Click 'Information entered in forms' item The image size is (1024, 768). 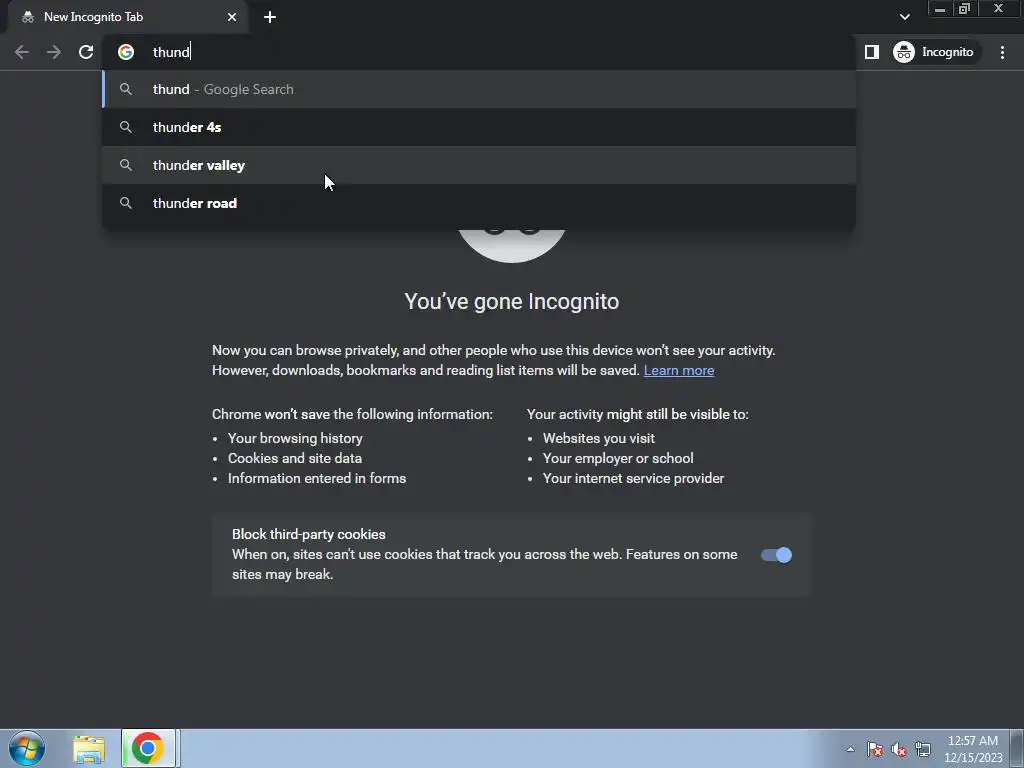coord(317,479)
